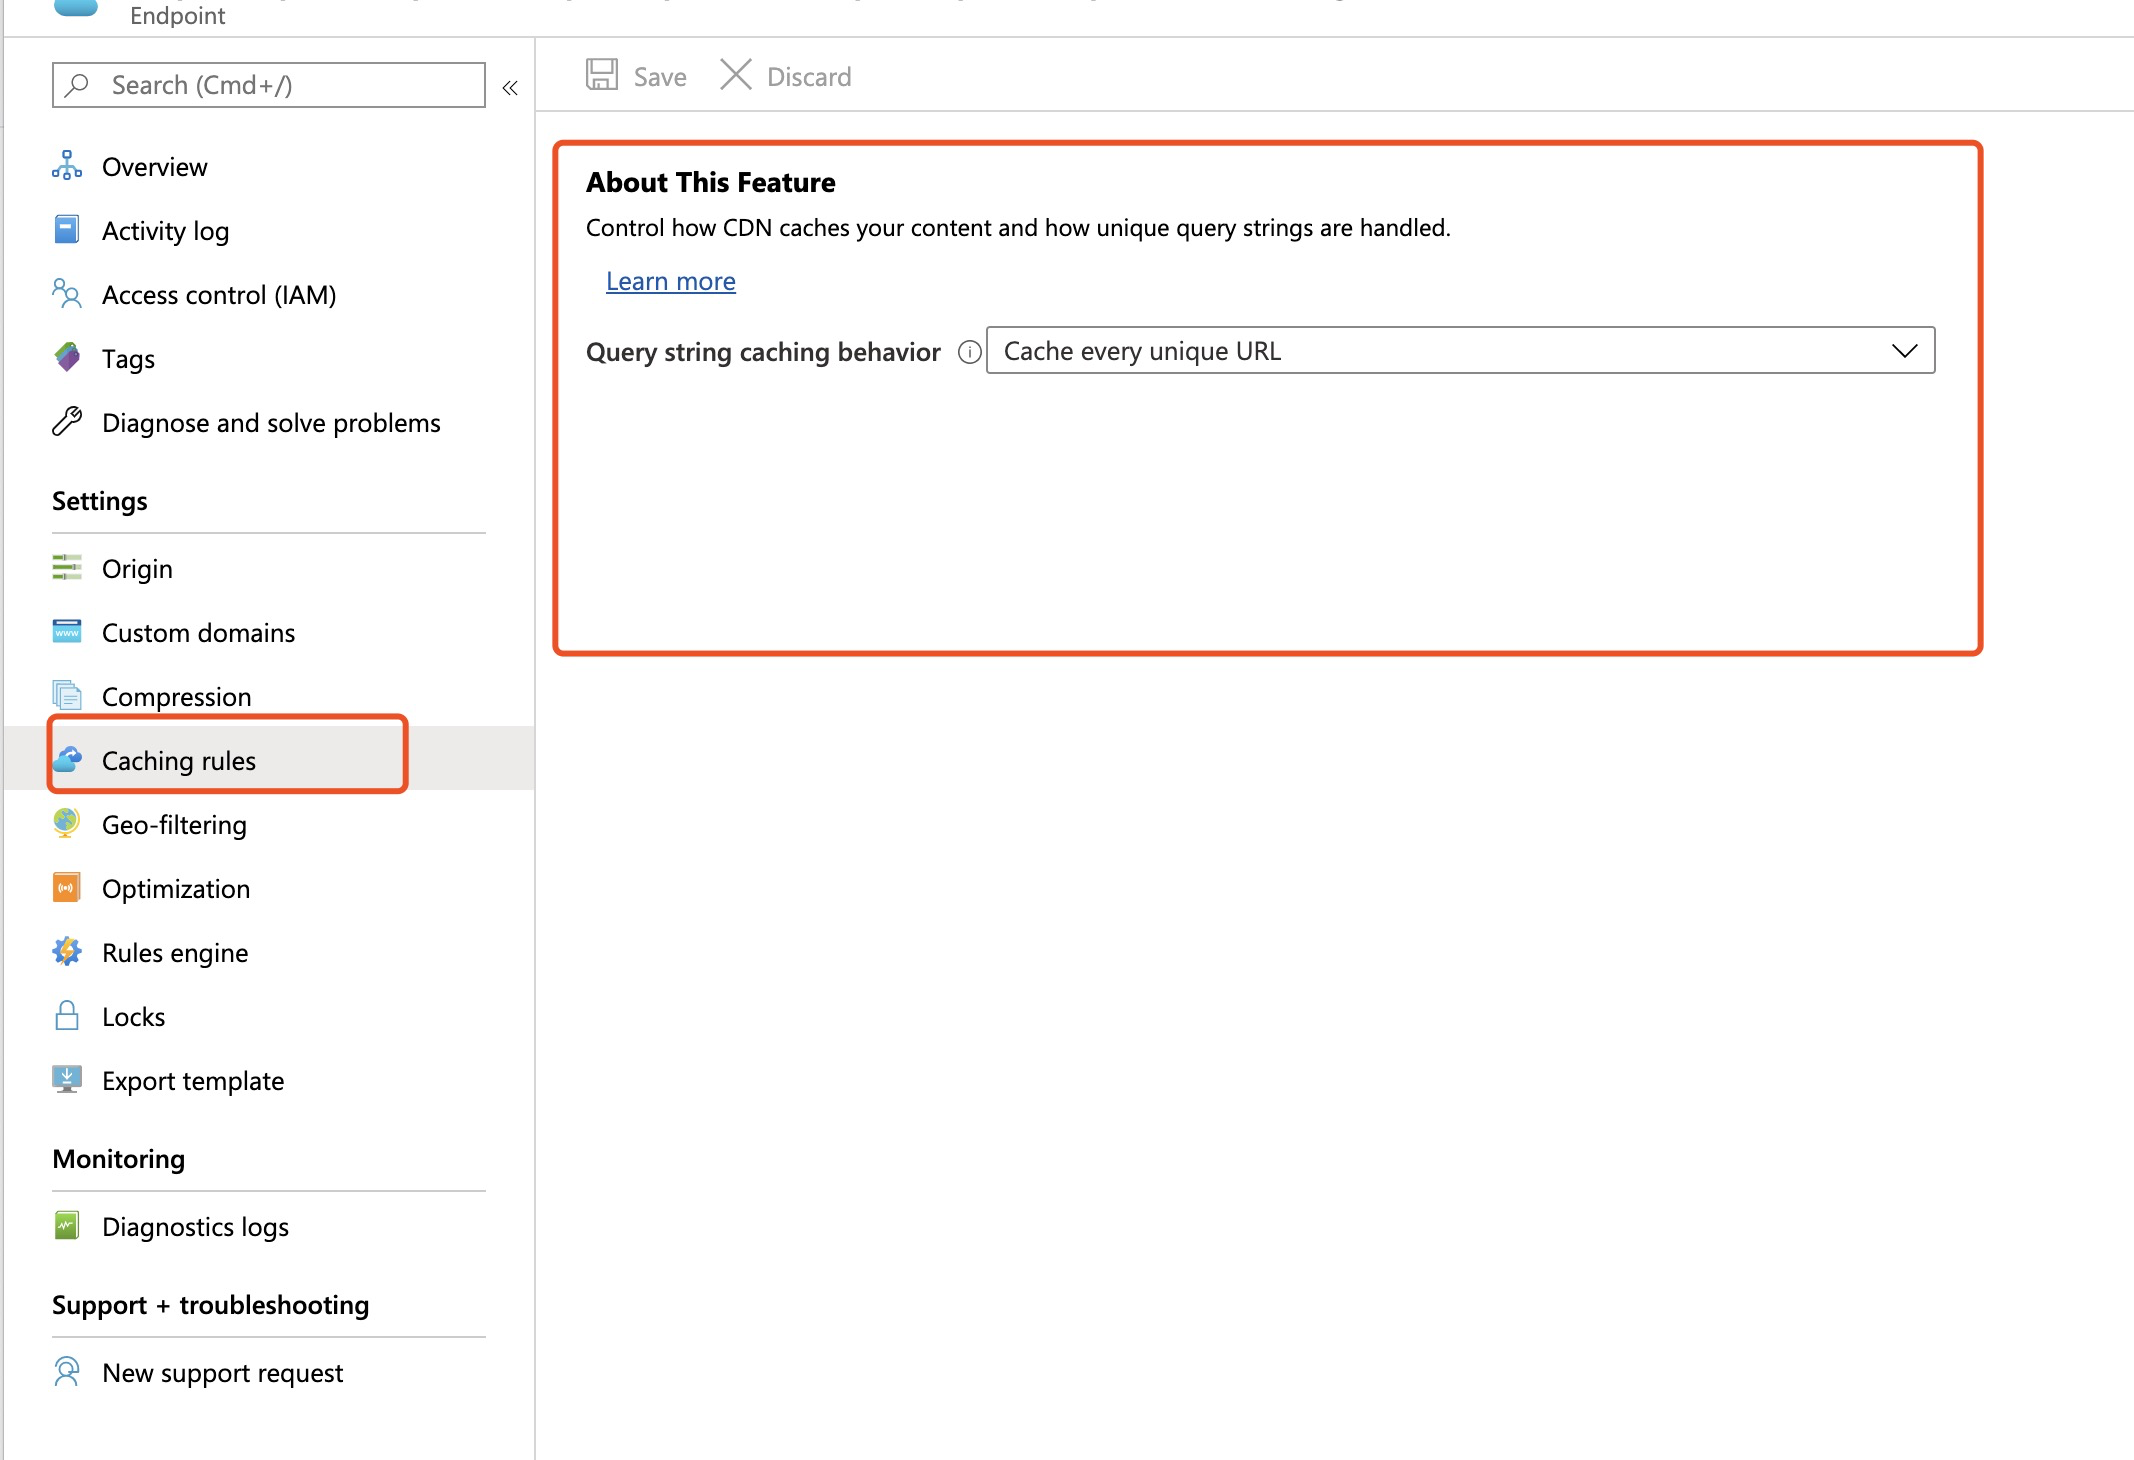Open the Overview page
Image resolution: width=2134 pixels, height=1460 pixels.
tap(154, 166)
